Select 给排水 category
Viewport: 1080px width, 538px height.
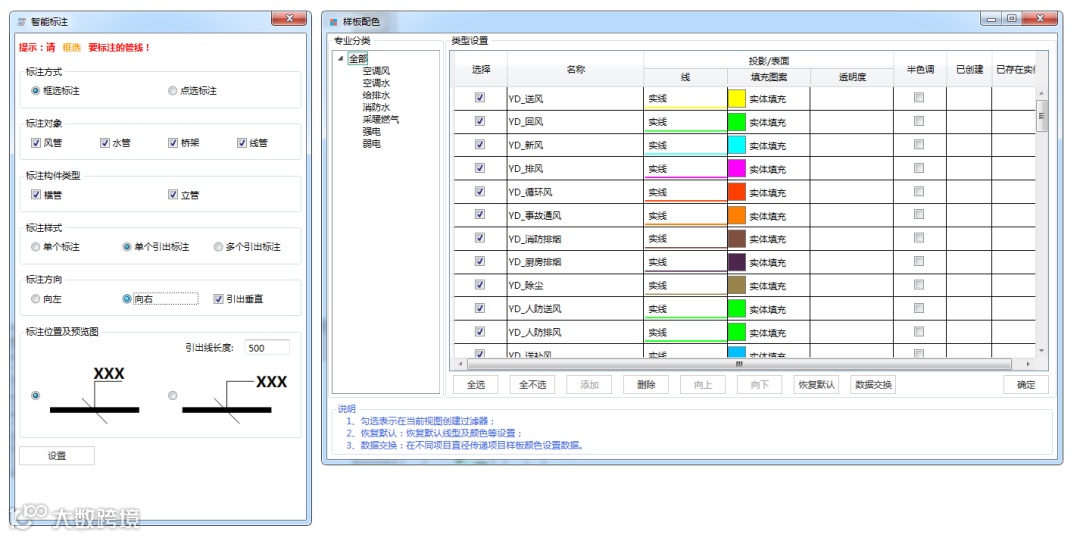[x=377, y=95]
